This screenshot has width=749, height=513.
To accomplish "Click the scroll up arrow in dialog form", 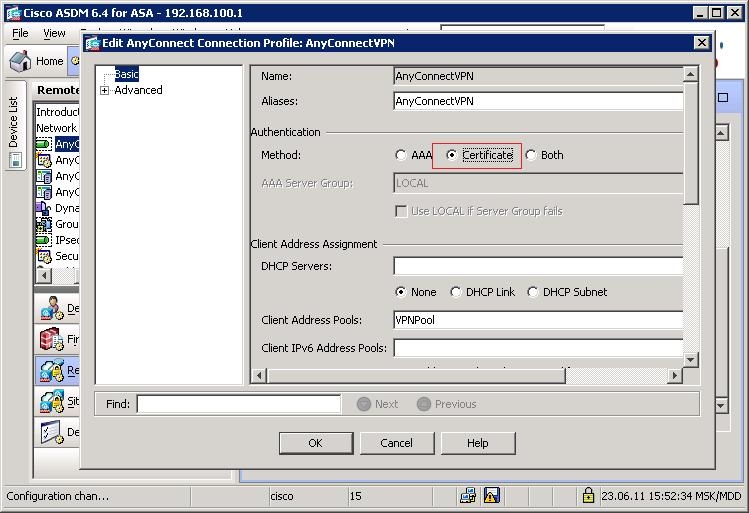I will pos(690,74).
